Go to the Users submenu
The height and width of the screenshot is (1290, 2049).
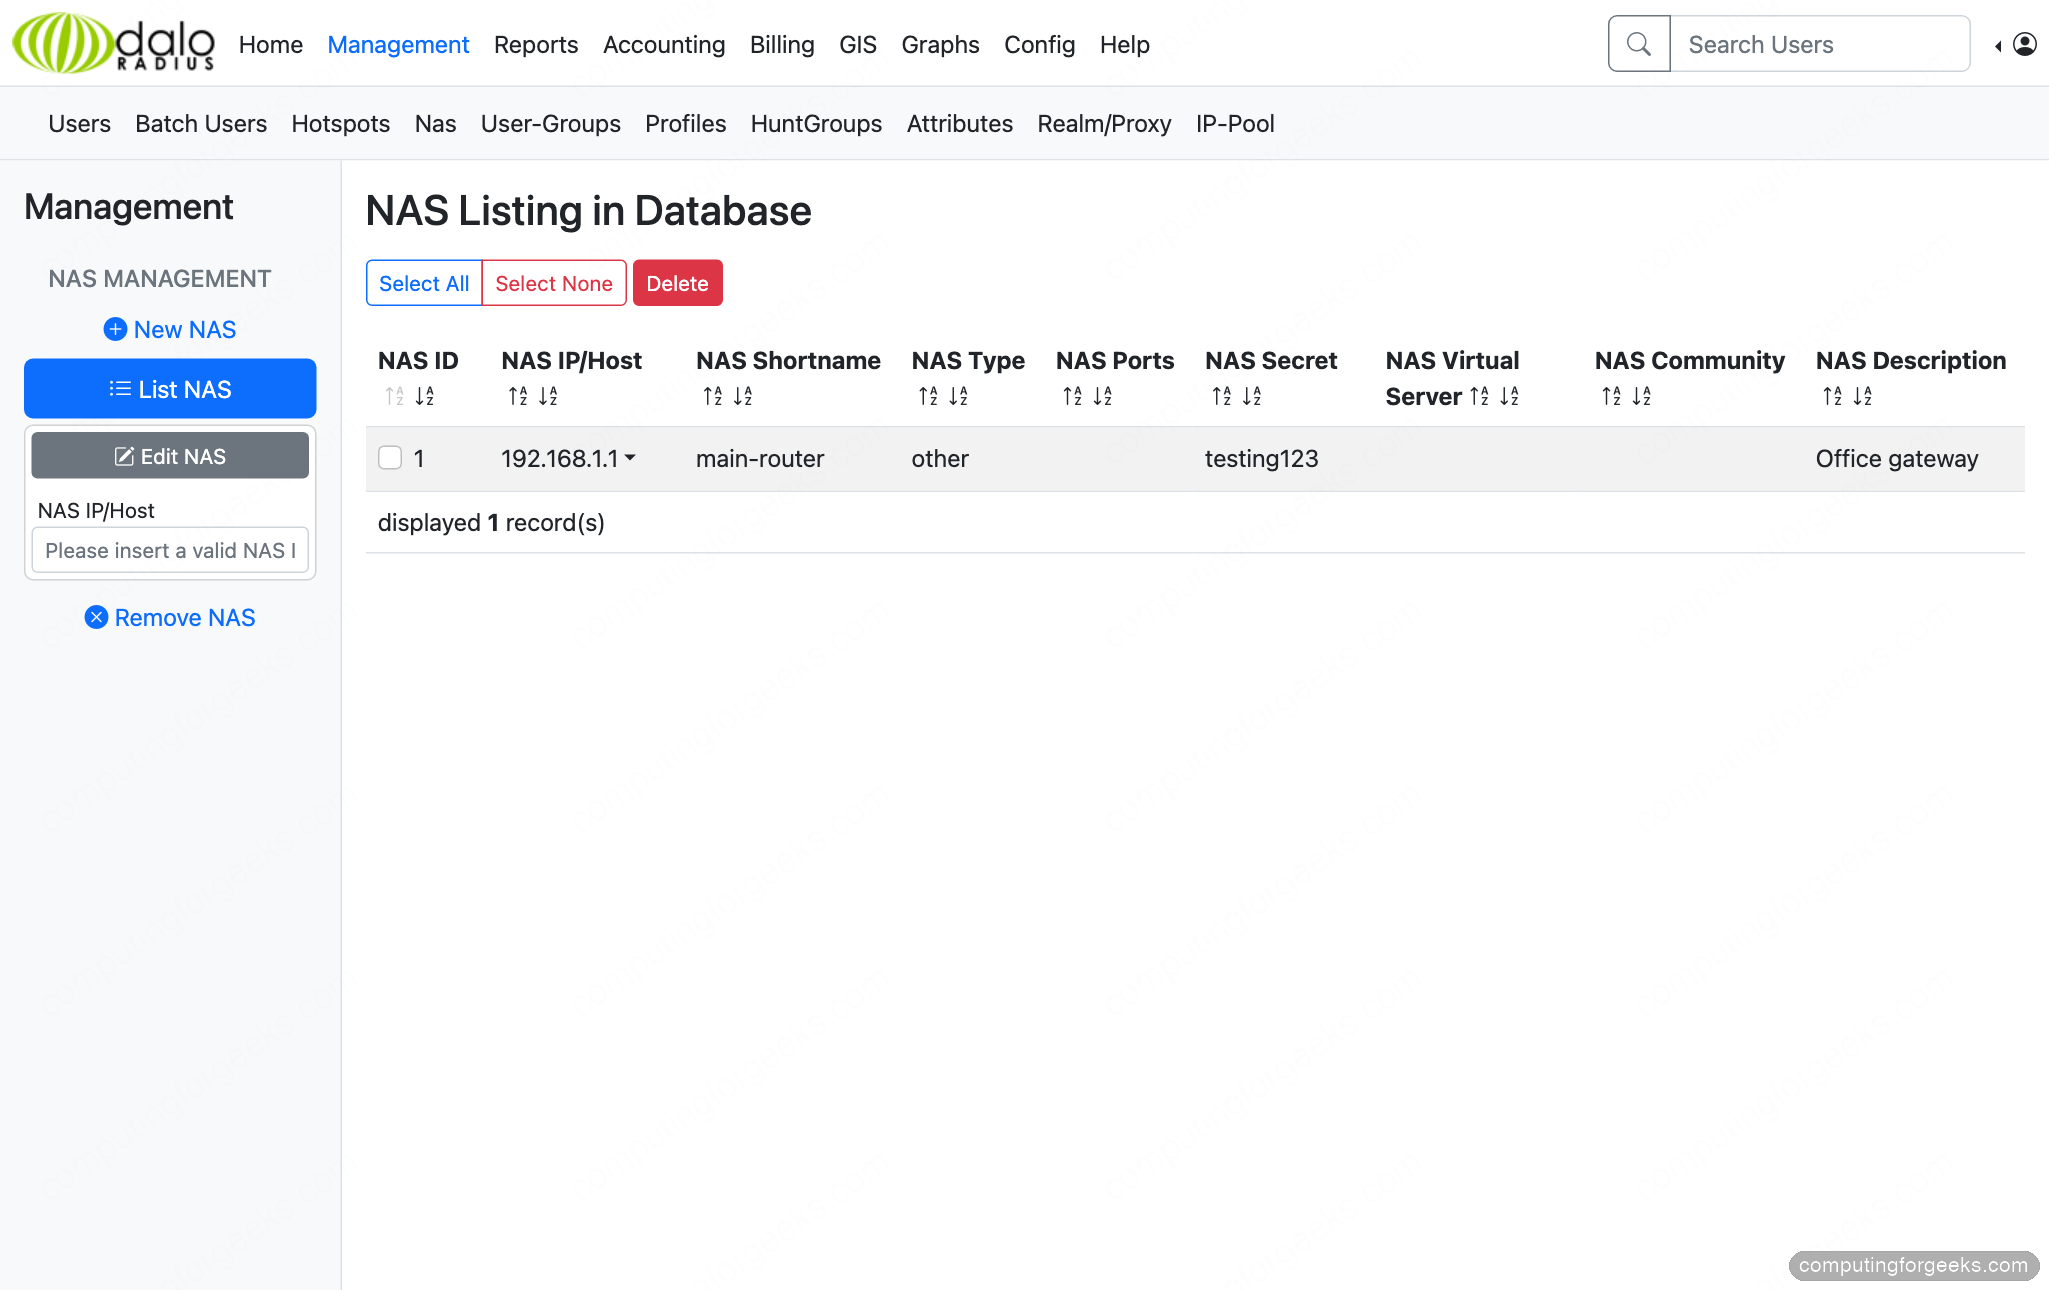click(x=80, y=124)
